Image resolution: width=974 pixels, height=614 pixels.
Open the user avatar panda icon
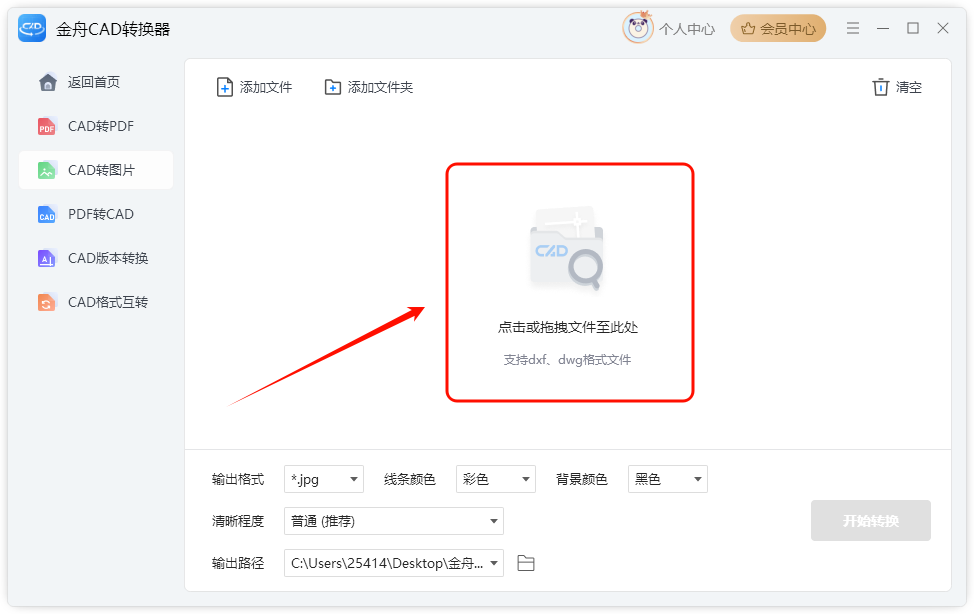(x=638, y=28)
